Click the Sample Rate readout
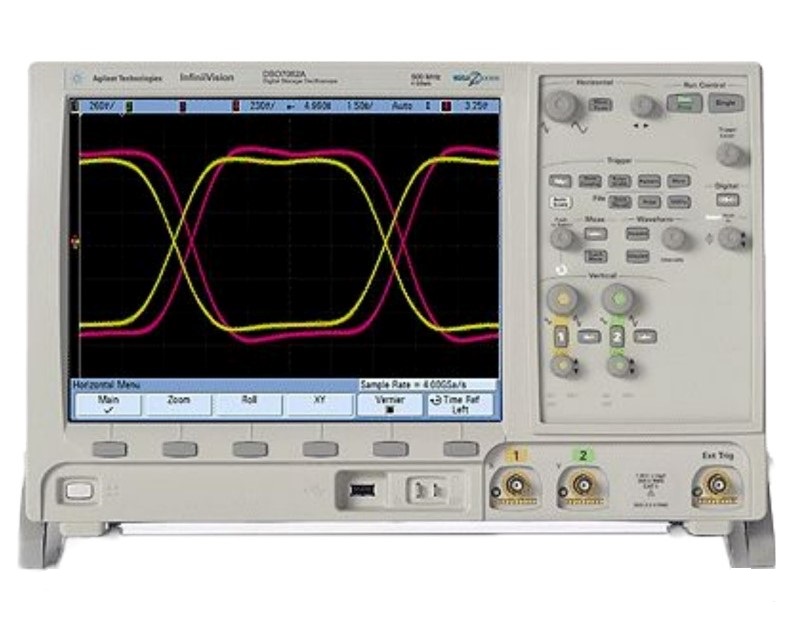 pyautogui.click(x=427, y=384)
